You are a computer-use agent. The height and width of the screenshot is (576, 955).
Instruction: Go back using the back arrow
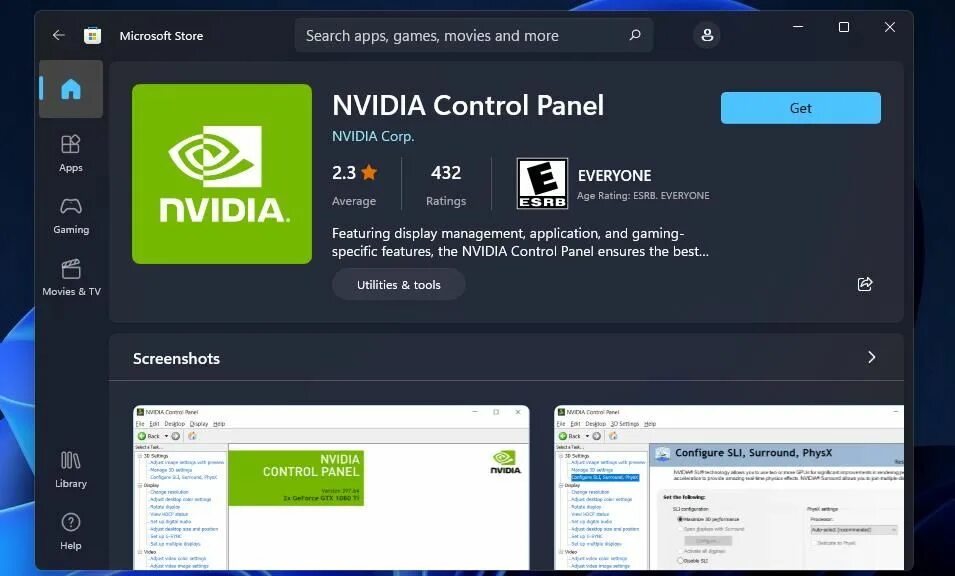coord(58,35)
